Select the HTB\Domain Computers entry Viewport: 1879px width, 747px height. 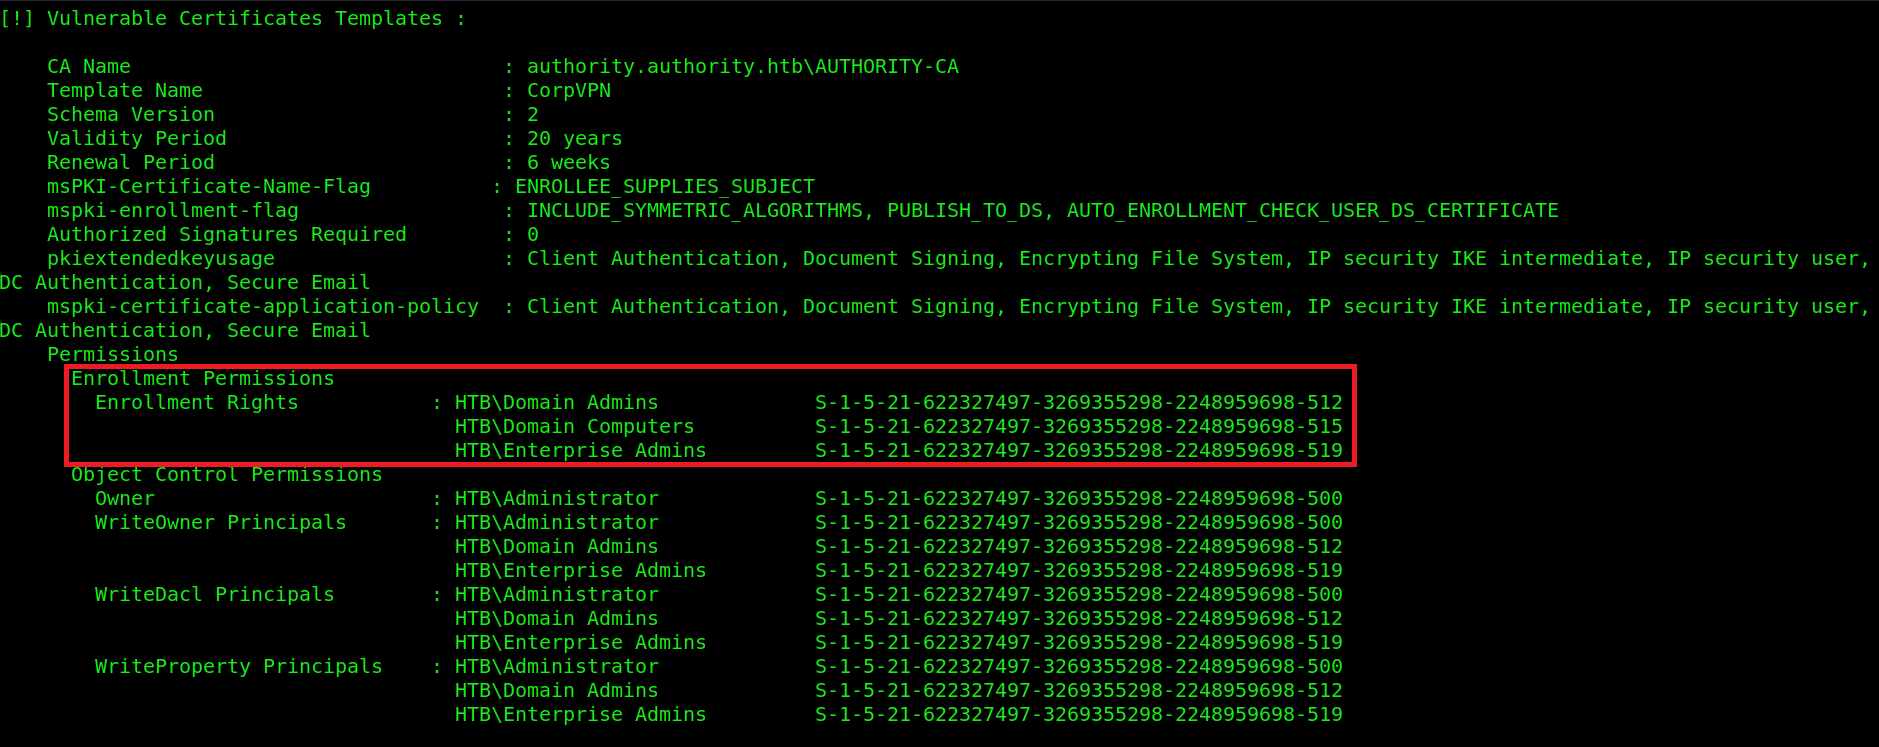click(574, 427)
